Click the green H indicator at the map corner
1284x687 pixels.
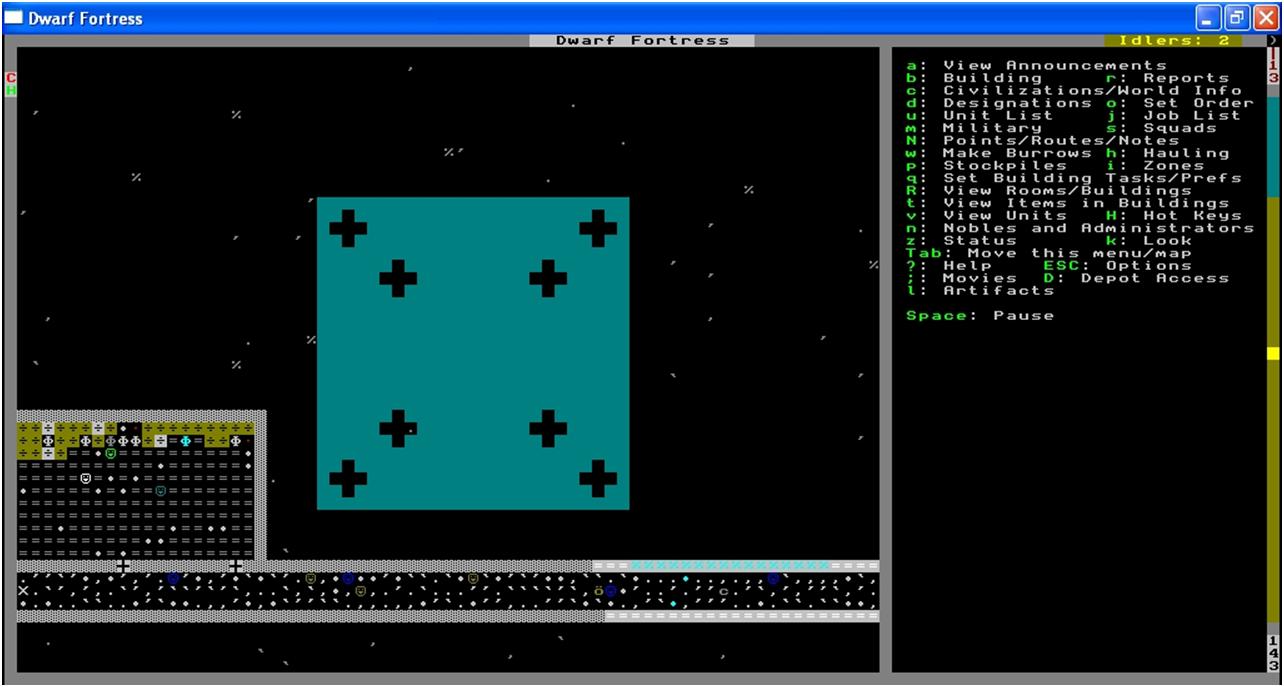[11, 90]
